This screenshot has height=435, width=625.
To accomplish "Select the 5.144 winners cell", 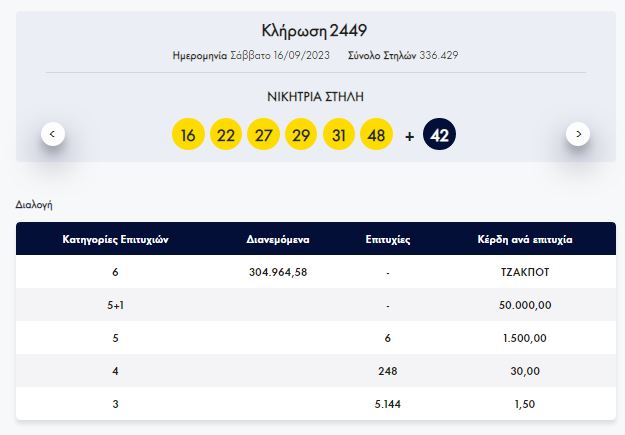I will coord(387,404).
